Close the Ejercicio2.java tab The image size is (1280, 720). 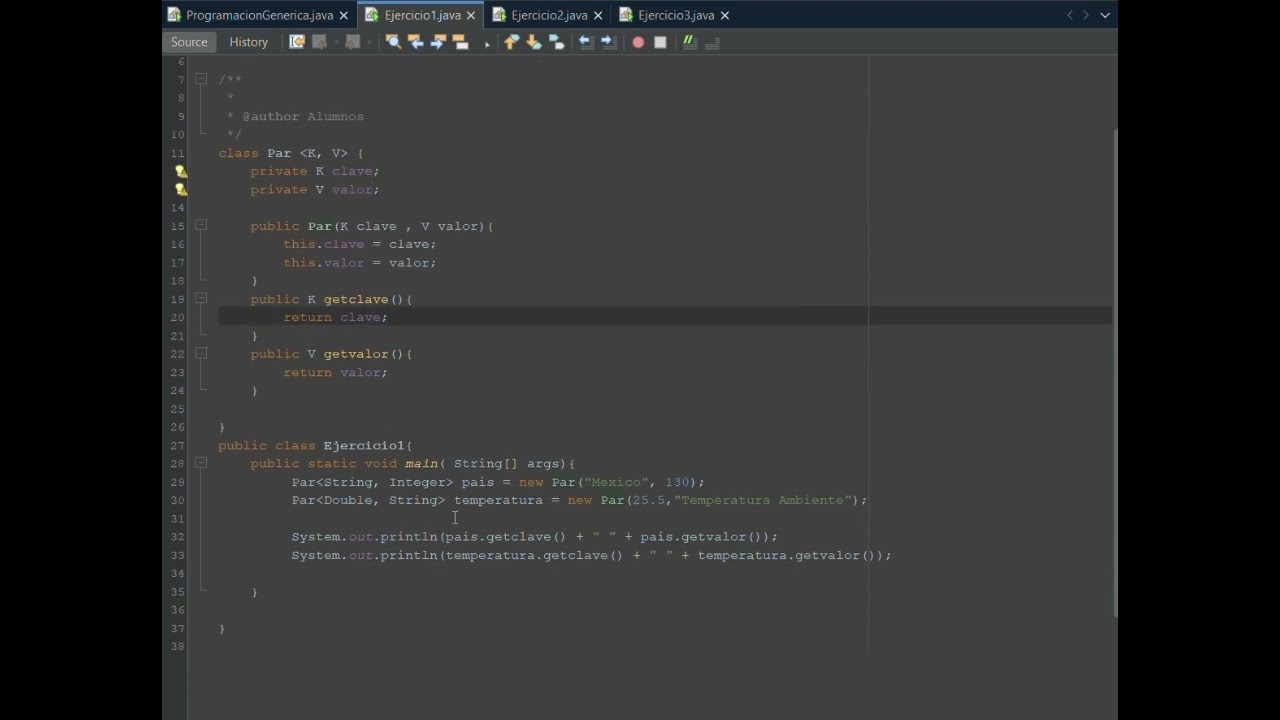[598, 15]
